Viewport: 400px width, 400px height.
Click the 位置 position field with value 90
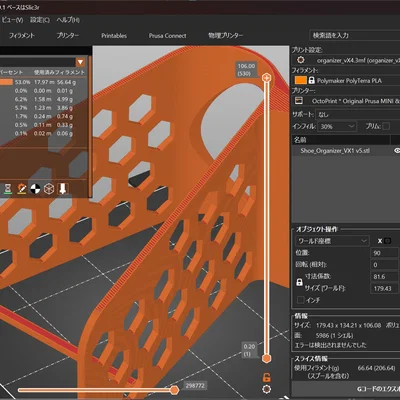384,253
